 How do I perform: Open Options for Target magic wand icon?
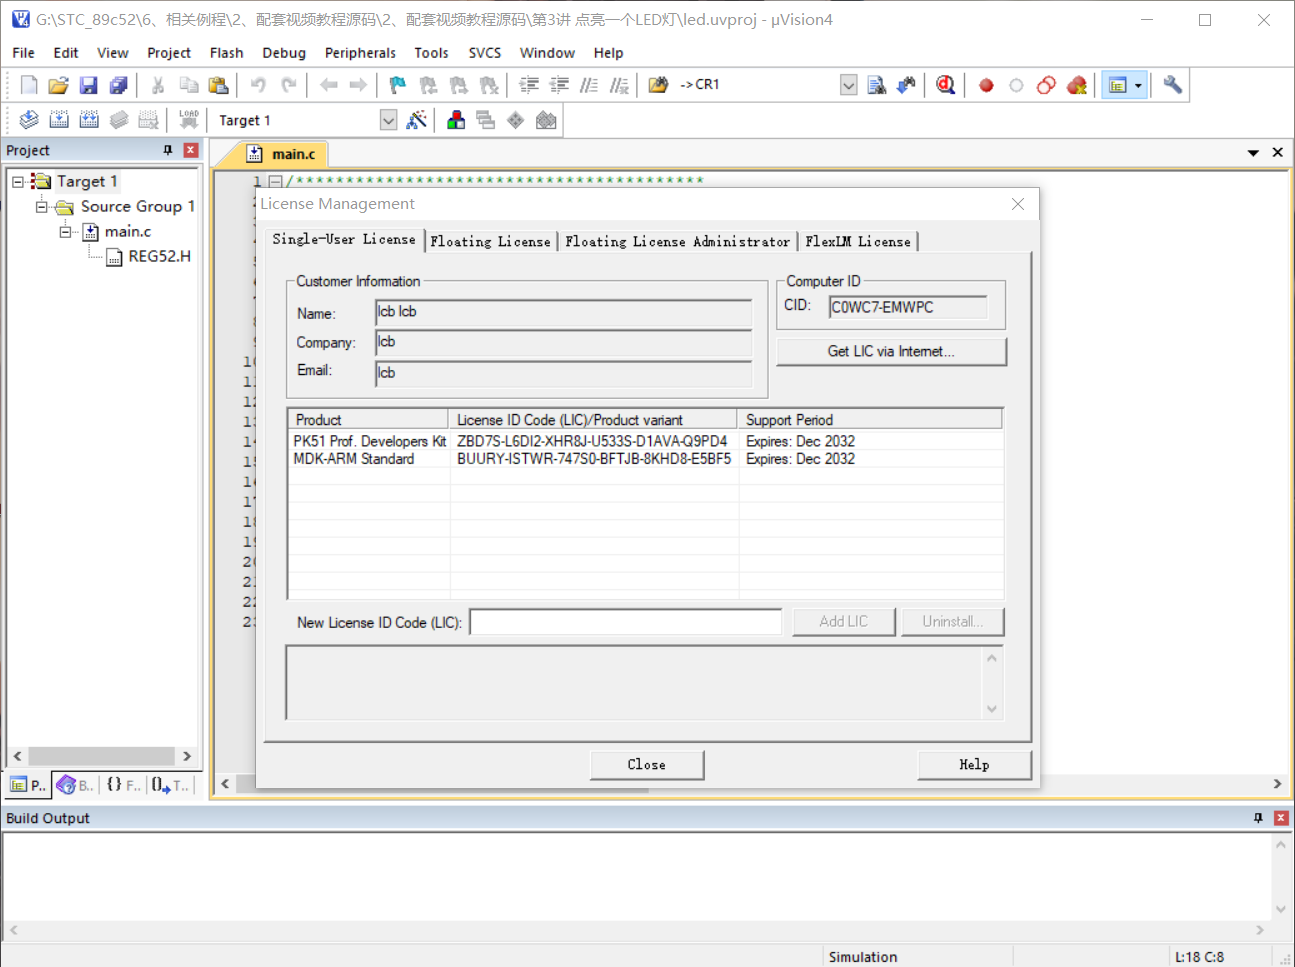pos(417,120)
